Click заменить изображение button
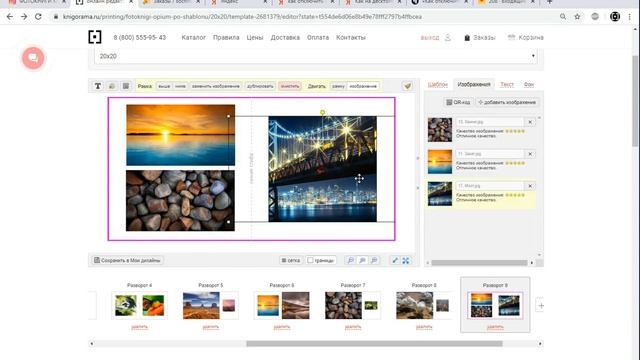Screen dimensions: 640x360 [x=216, y=86]
